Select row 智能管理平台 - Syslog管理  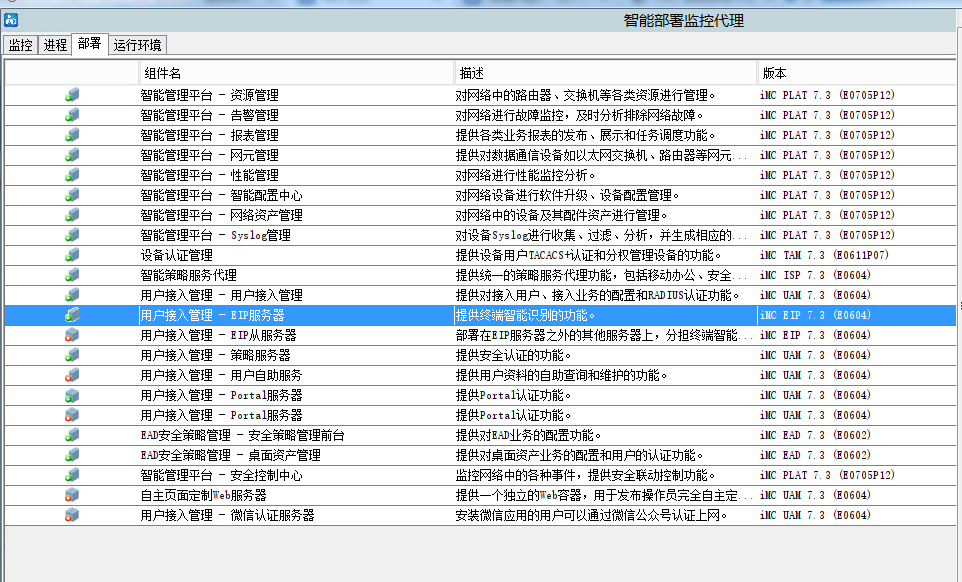(x=480, y=235)
